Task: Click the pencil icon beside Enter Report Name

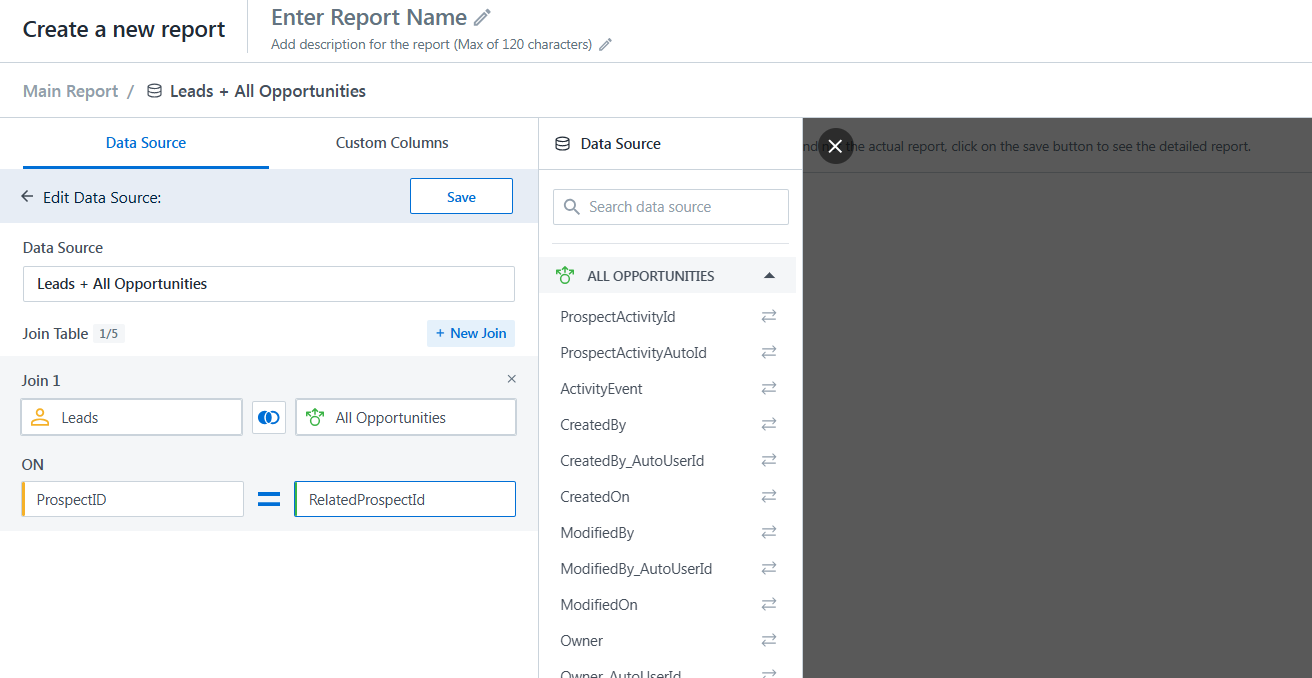Action: tap(483, 18)
